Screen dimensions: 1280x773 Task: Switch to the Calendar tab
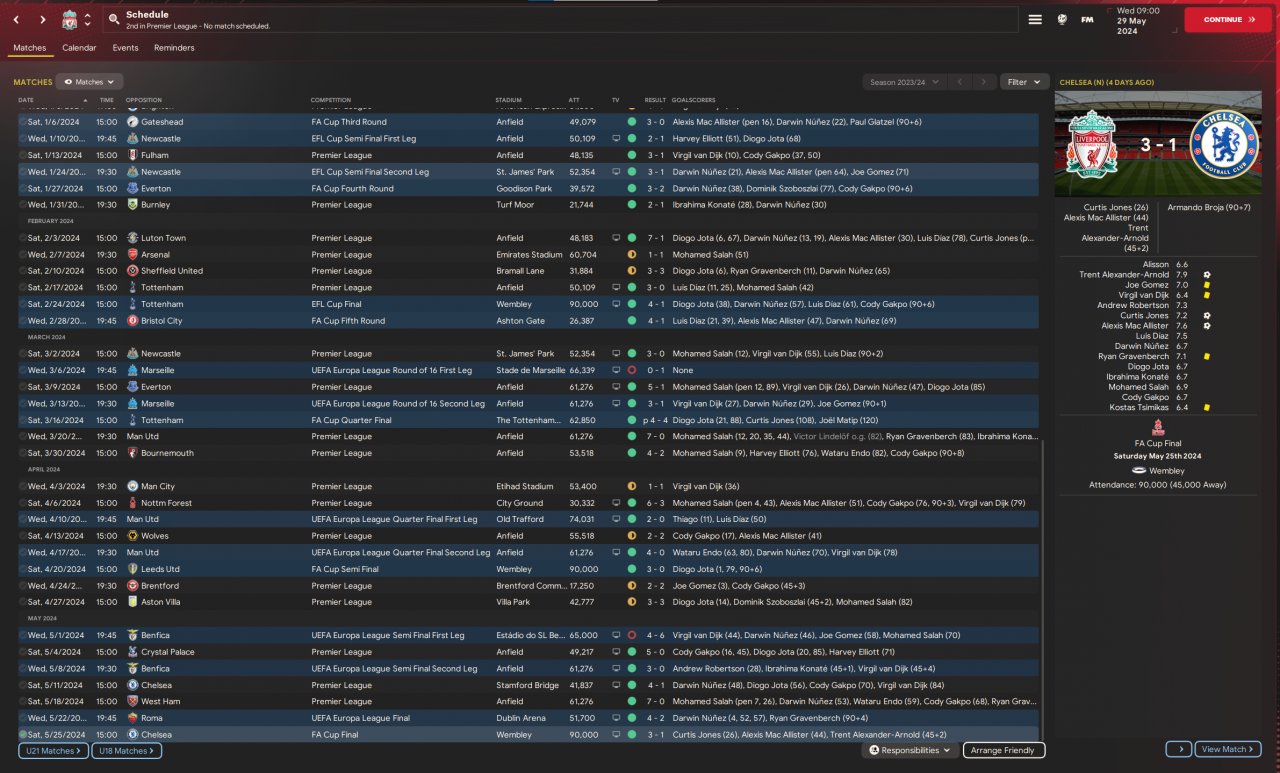coord(79,48)
